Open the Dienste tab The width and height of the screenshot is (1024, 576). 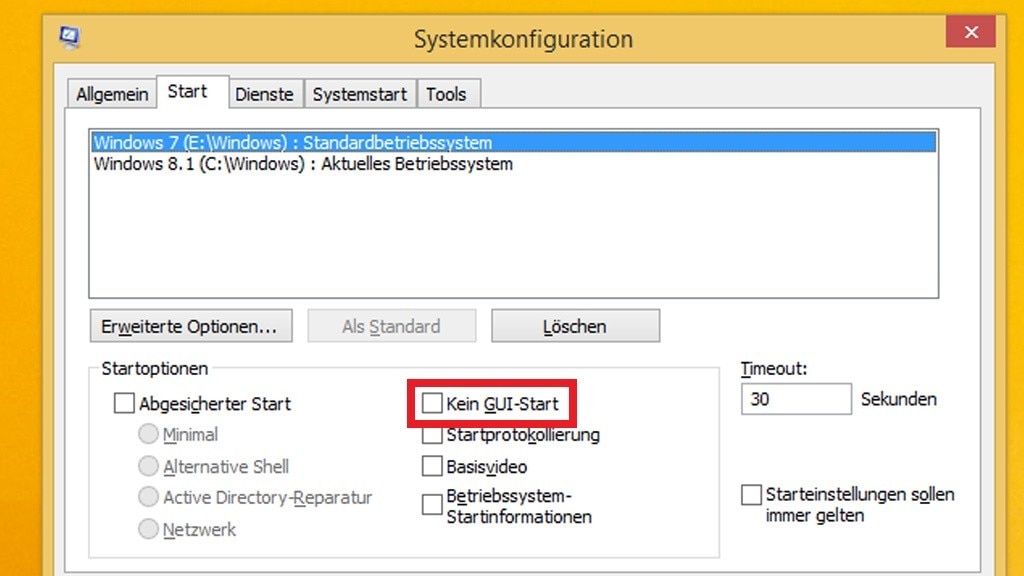click(264, 94)
